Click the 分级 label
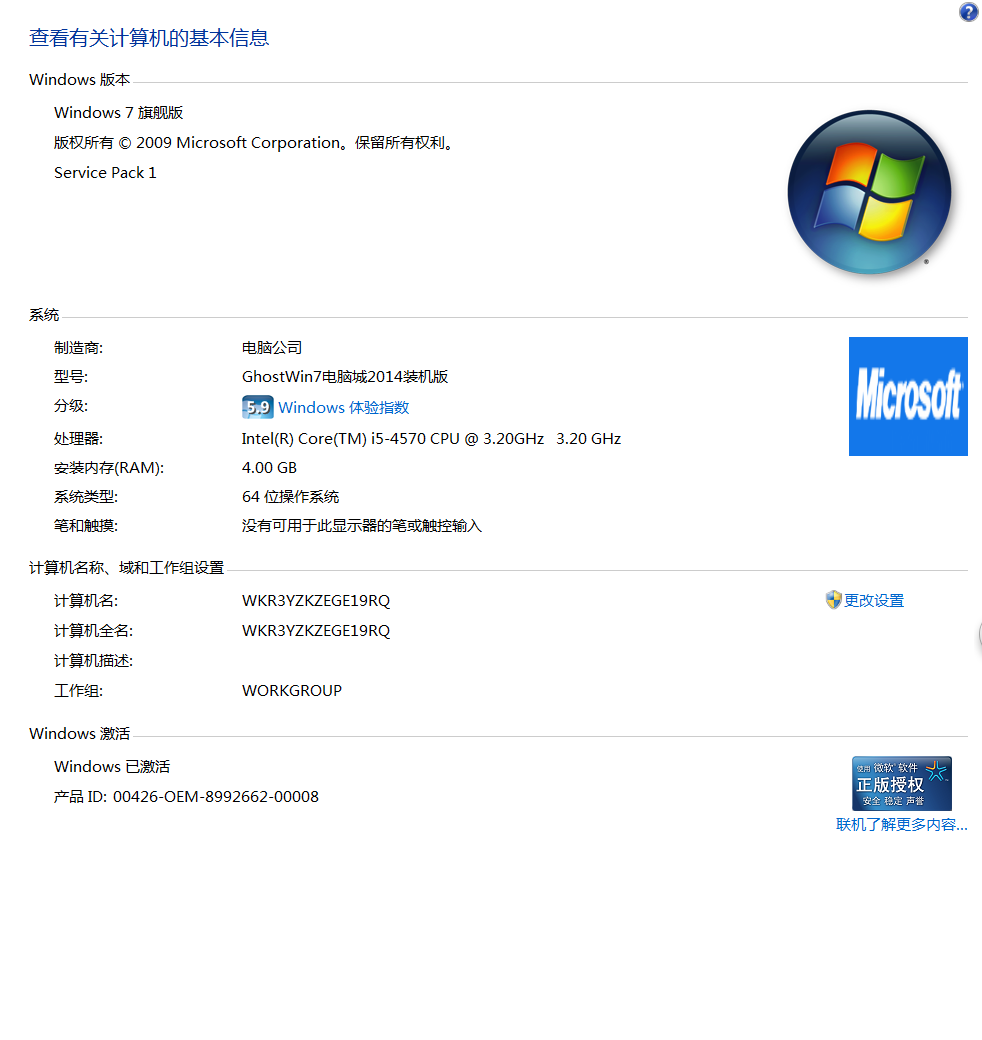 pos(71,406)
